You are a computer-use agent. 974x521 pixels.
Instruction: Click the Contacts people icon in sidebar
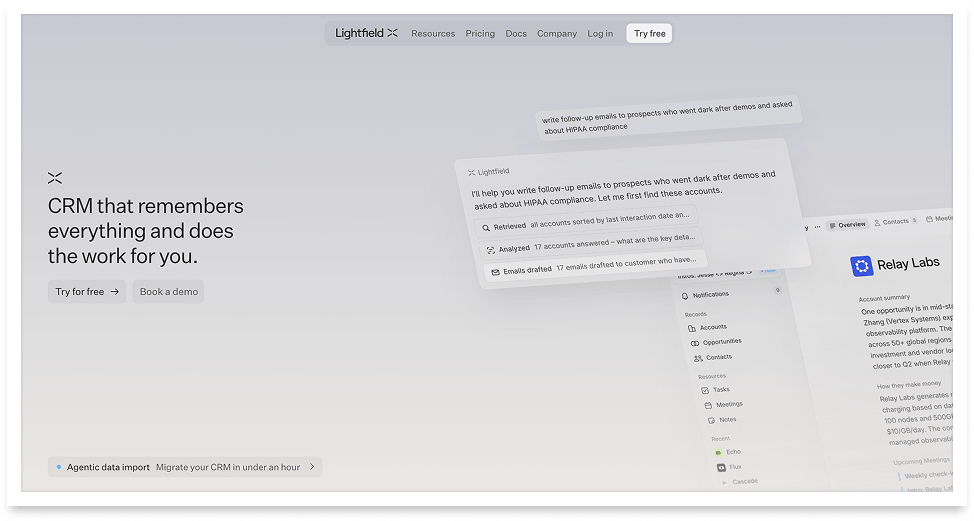[698, 358]
